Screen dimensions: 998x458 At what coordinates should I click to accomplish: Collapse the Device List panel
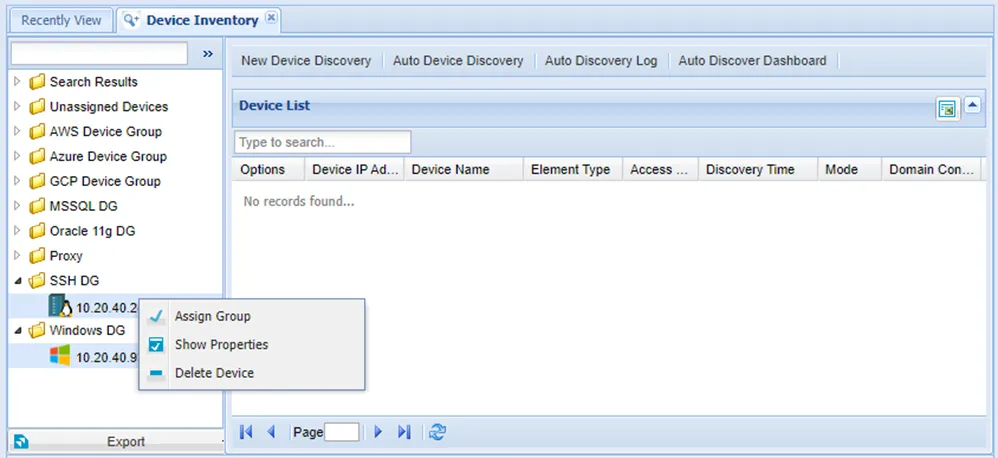(x=972, y=105)
